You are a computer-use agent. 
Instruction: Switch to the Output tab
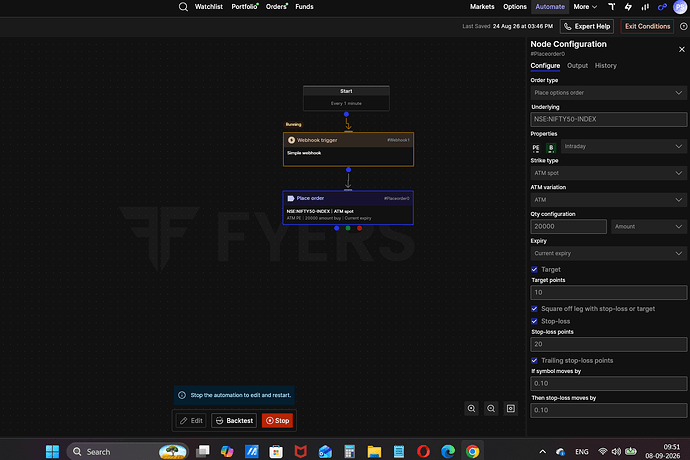point(577,66)
